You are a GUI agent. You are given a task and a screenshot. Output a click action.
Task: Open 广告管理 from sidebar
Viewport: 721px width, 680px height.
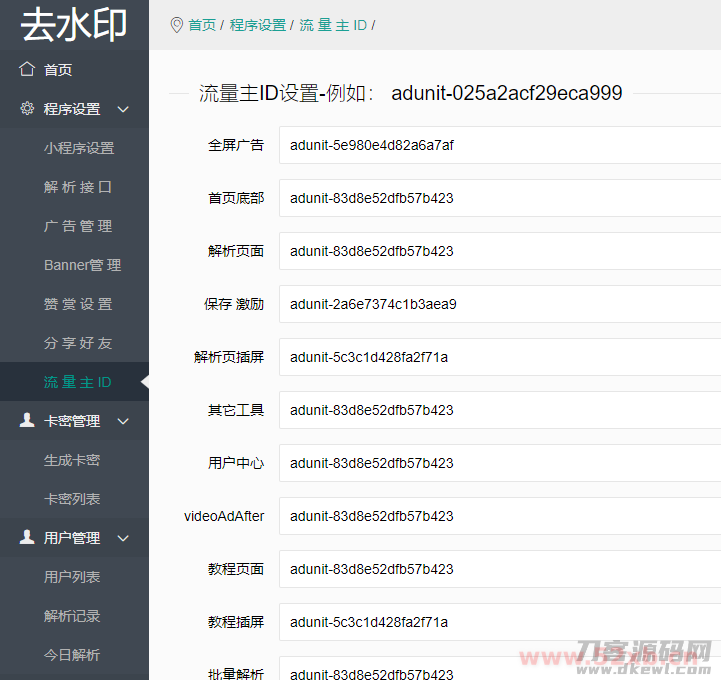pyautogui.click(x=78, y=226)
